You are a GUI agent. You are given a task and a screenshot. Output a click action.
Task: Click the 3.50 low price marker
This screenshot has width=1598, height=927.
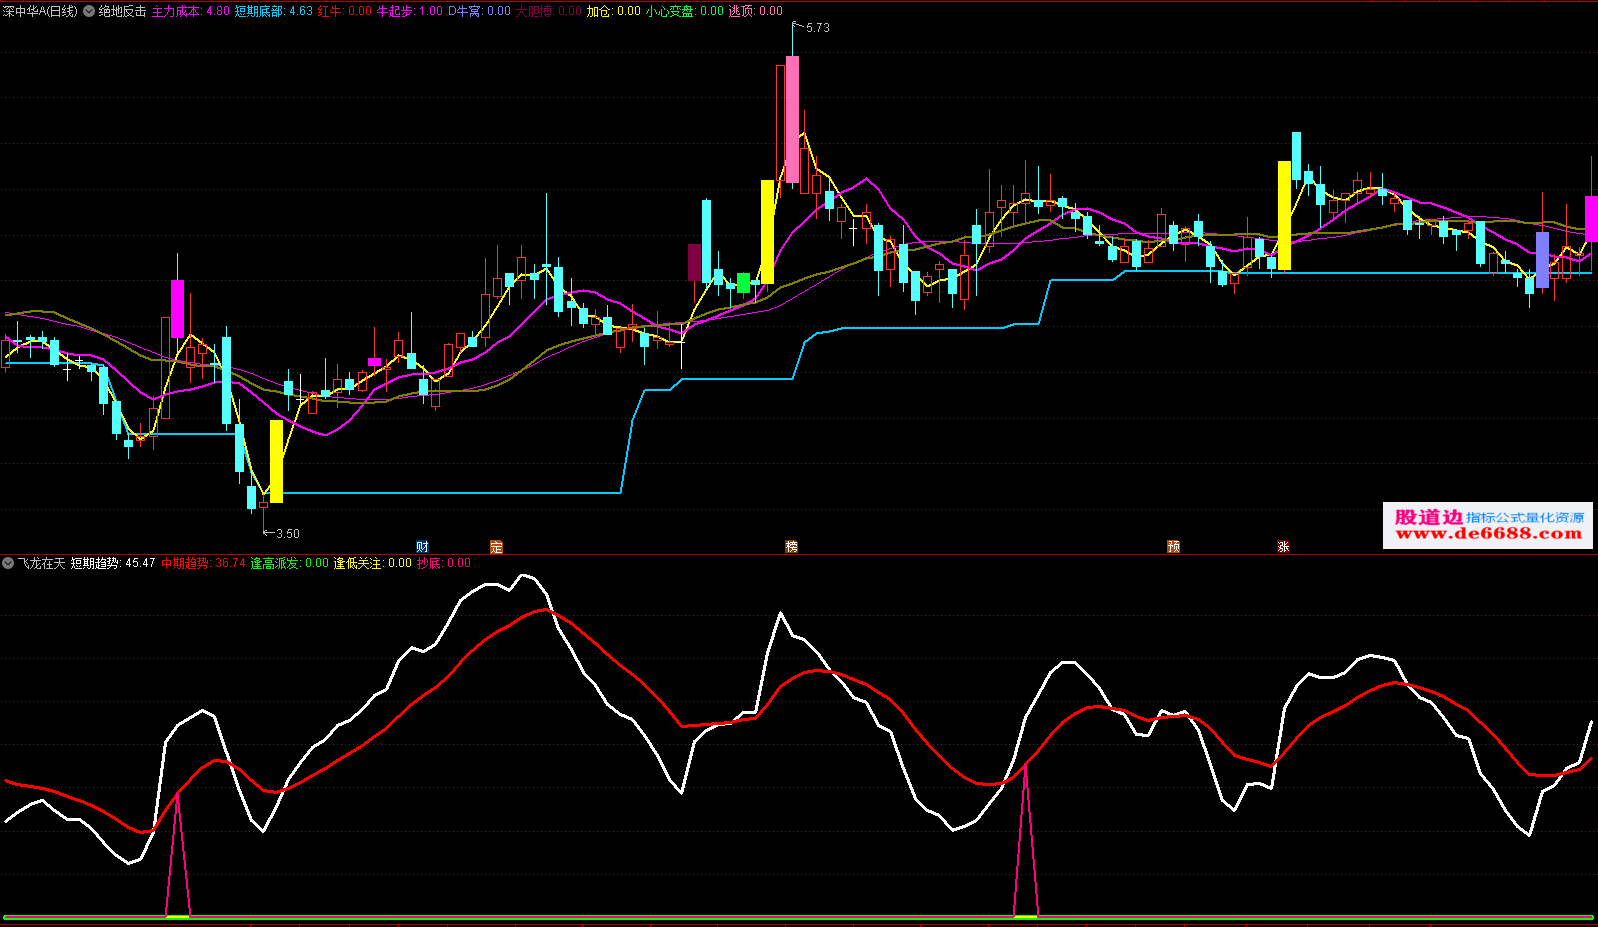[287, 534]
